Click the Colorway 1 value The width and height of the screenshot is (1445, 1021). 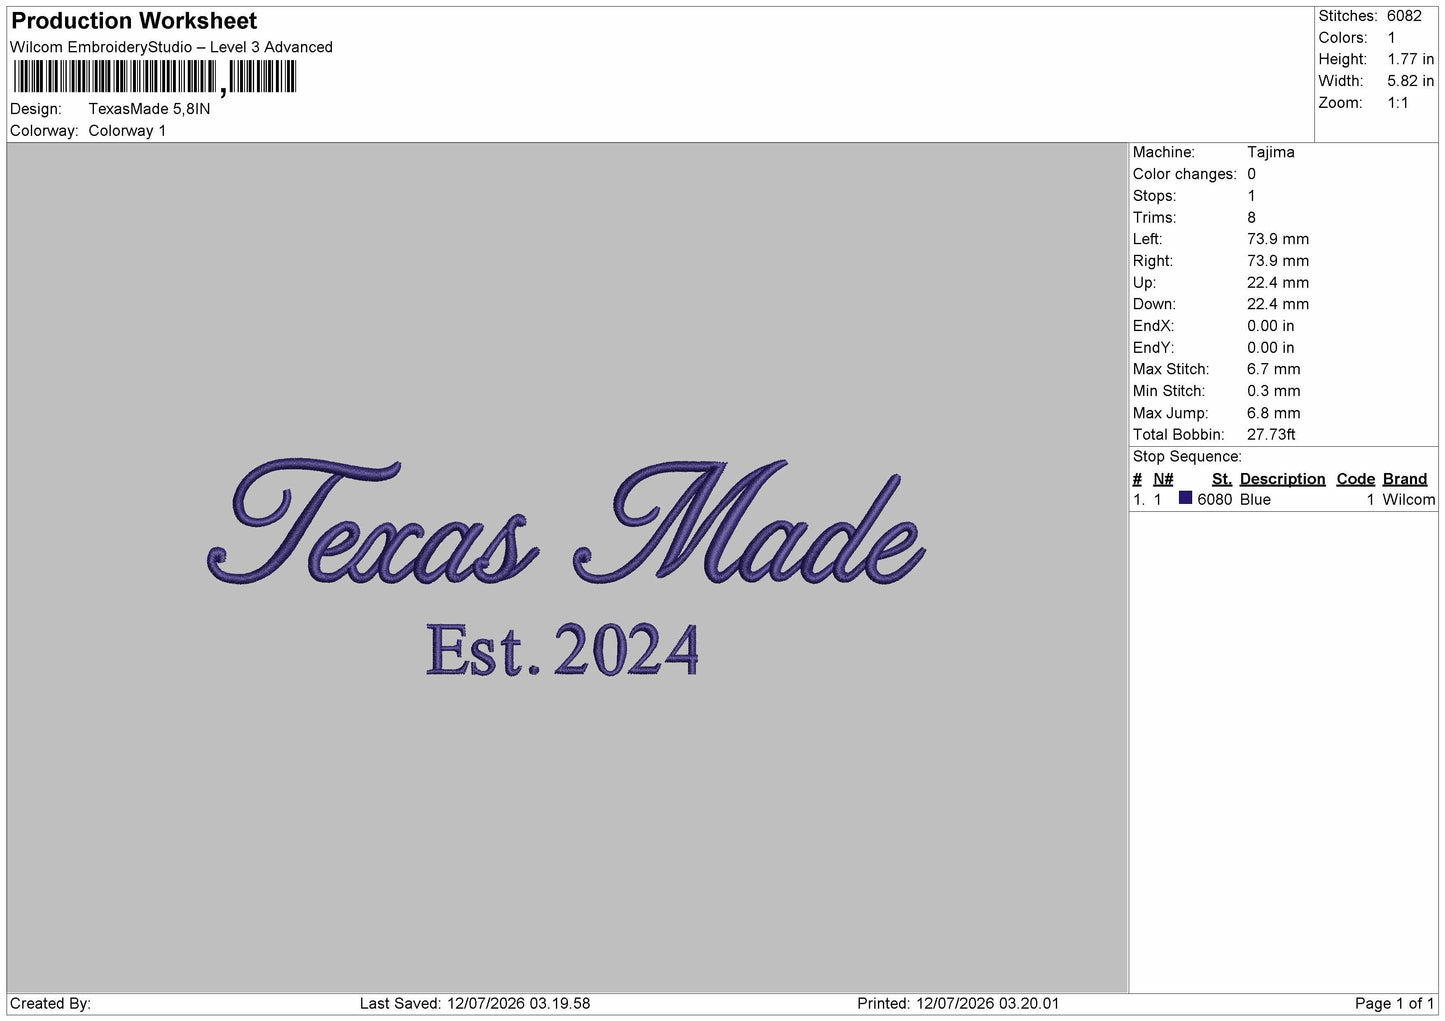coord(127,131)
